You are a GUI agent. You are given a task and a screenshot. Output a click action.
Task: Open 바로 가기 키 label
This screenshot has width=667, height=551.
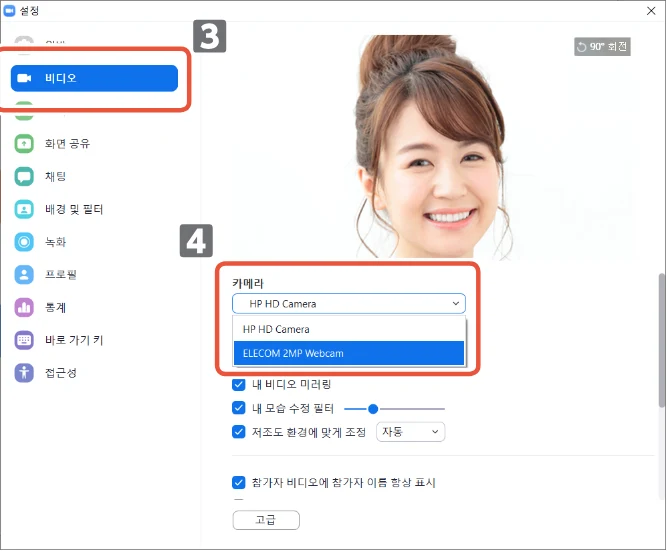[74, 340]
